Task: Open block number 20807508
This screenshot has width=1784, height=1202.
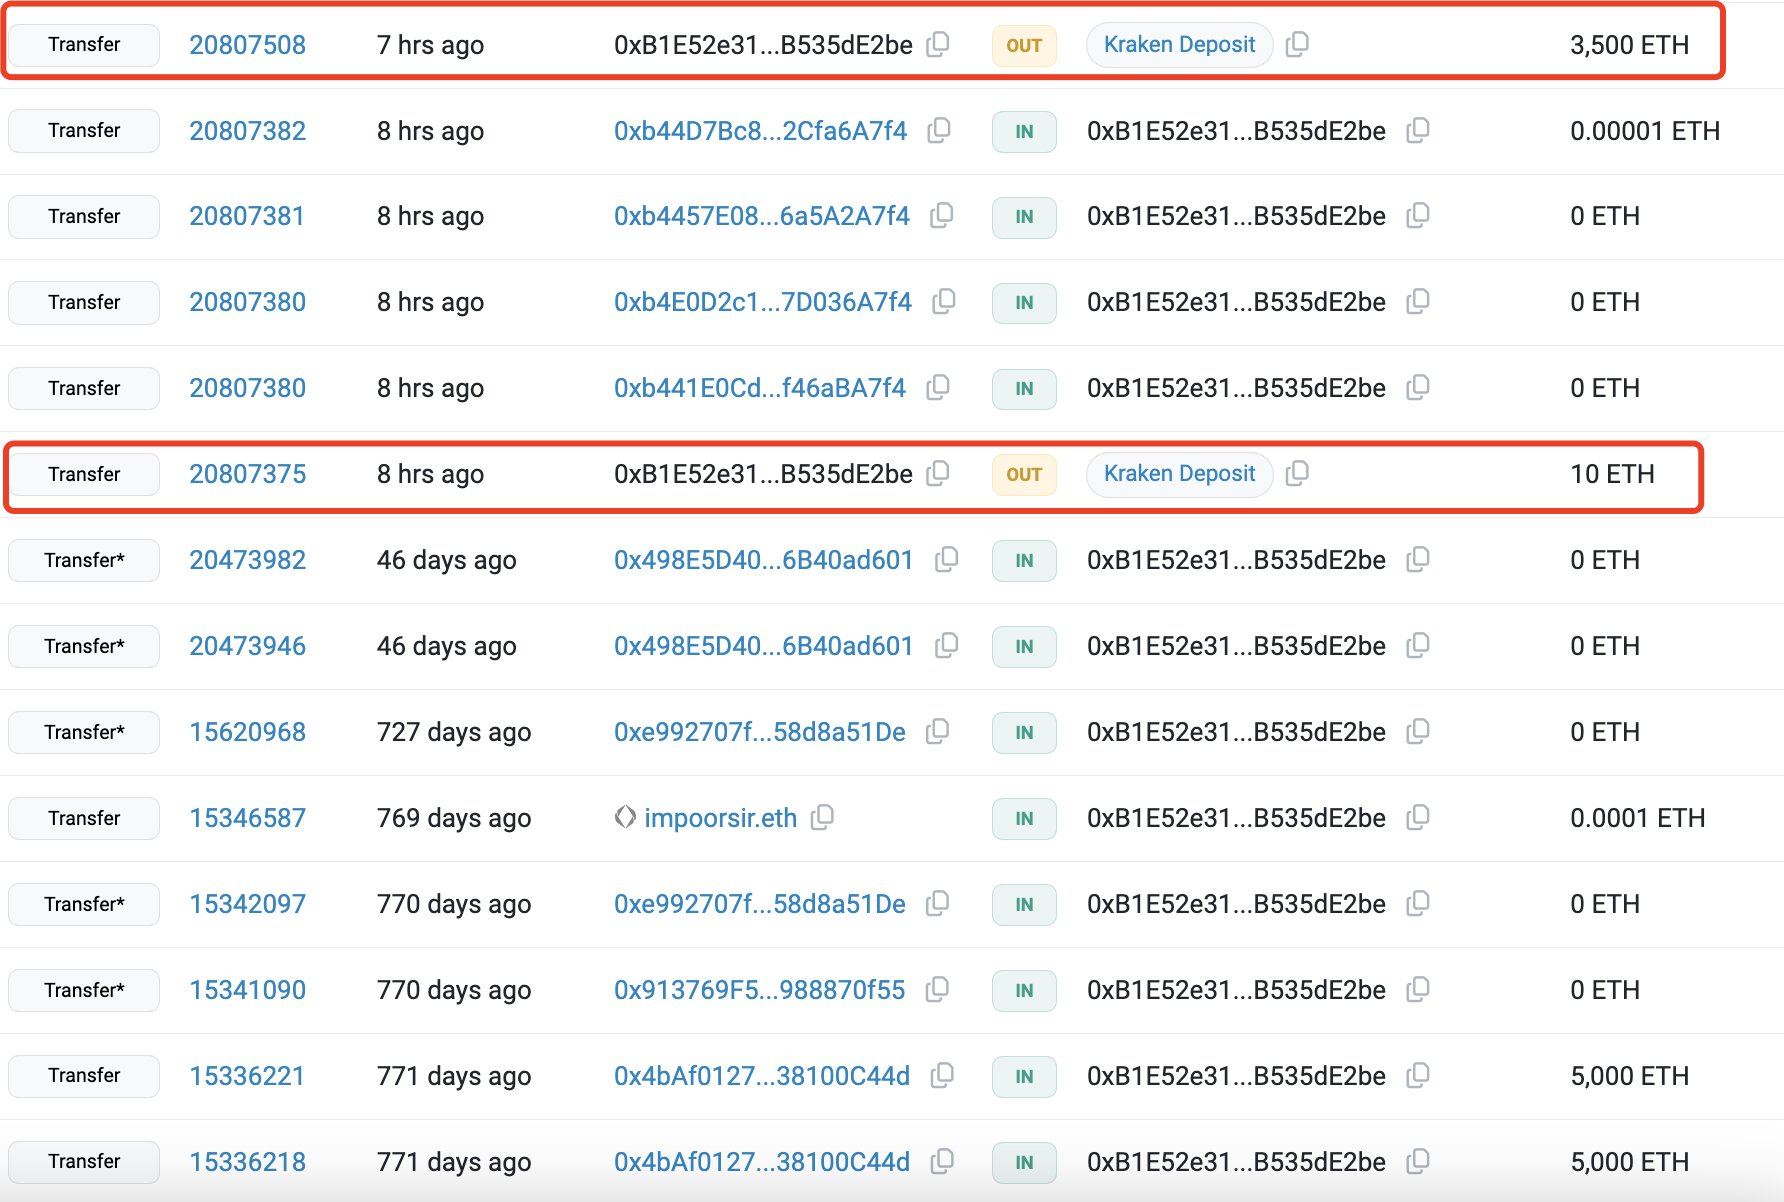Action: [247, 44]
